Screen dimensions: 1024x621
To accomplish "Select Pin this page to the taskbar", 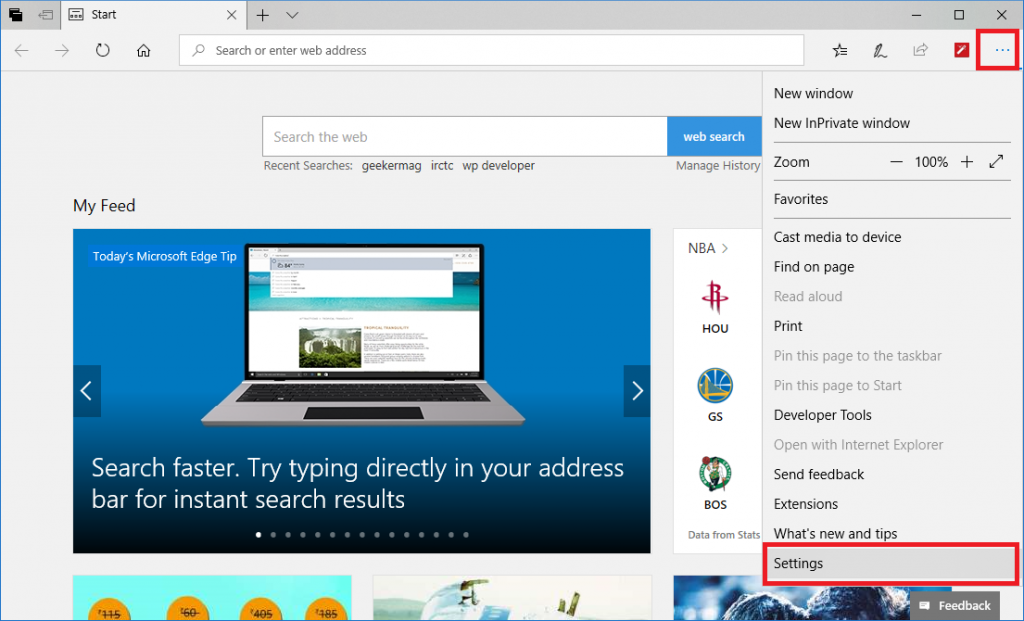I will (857, 356).
